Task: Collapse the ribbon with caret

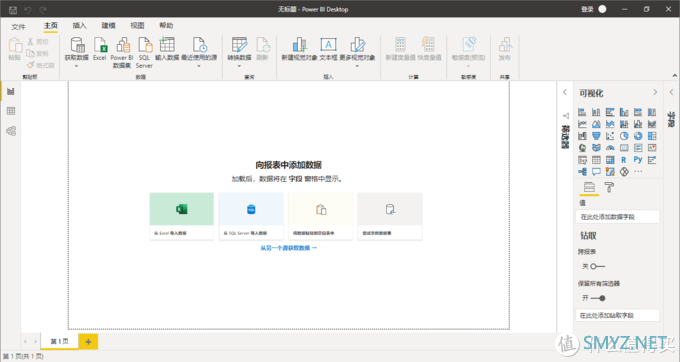Action: point(675,76)
